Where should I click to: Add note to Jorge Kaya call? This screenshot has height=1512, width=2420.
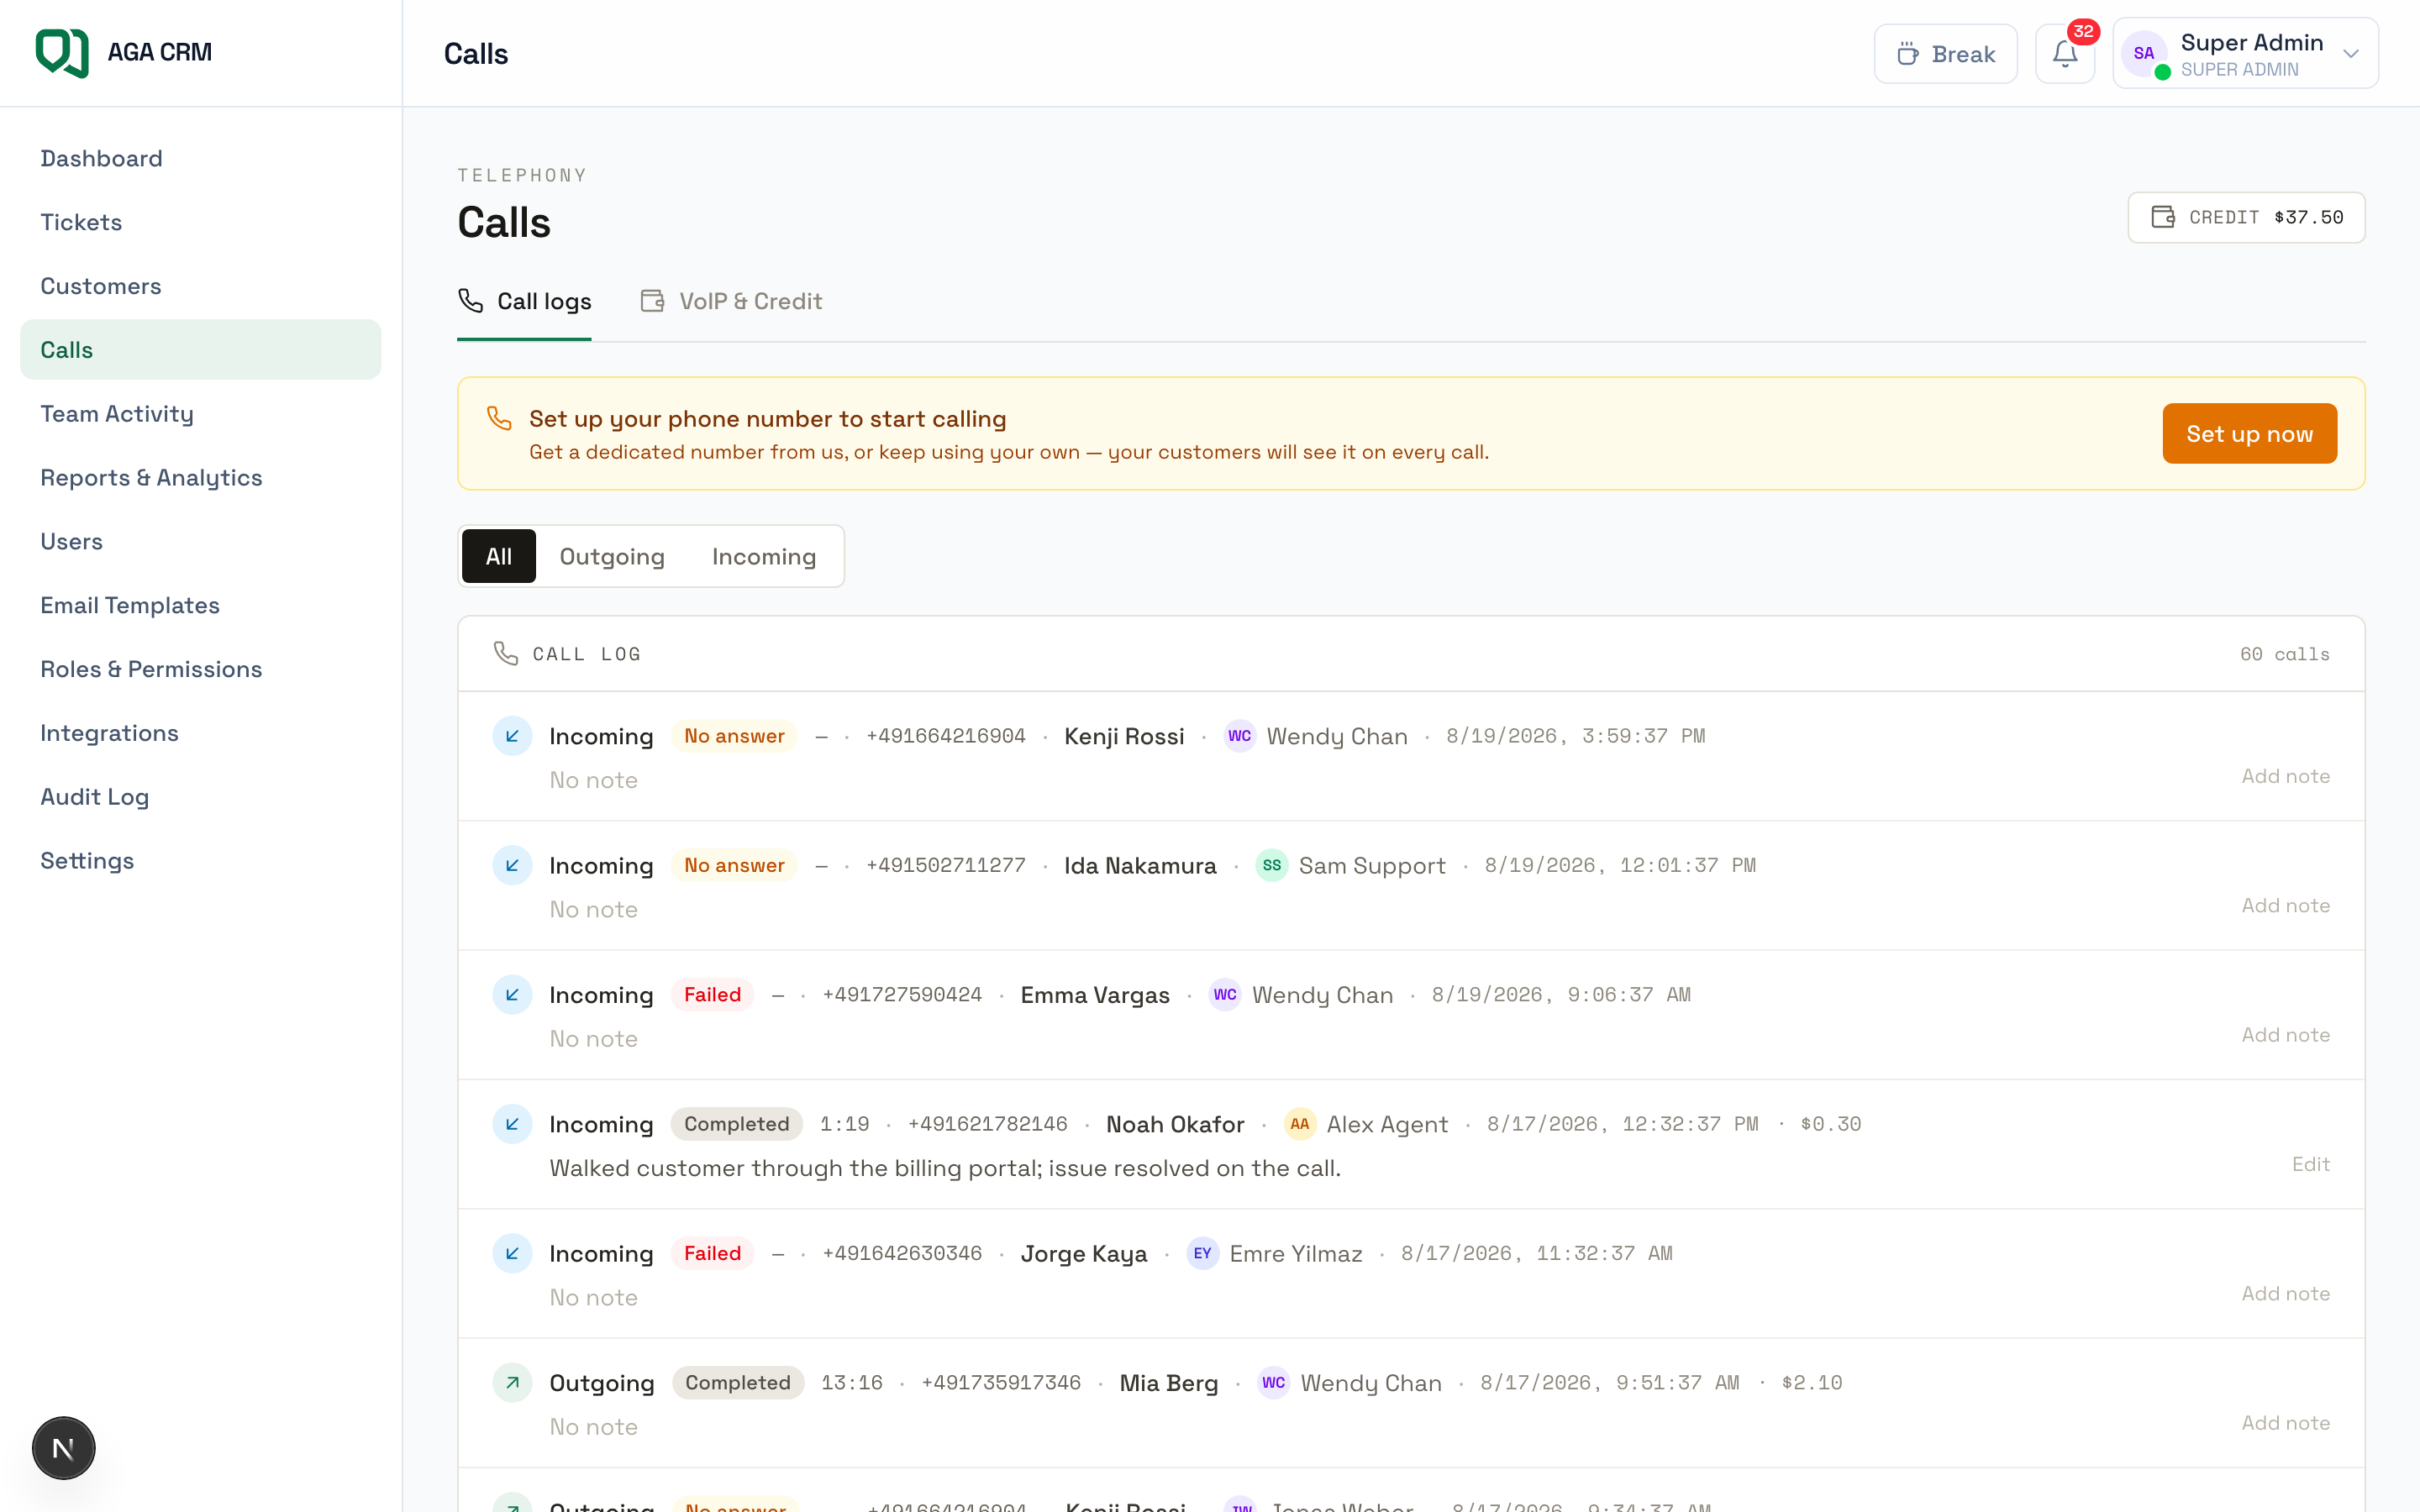click(x=2285, y=1293)
